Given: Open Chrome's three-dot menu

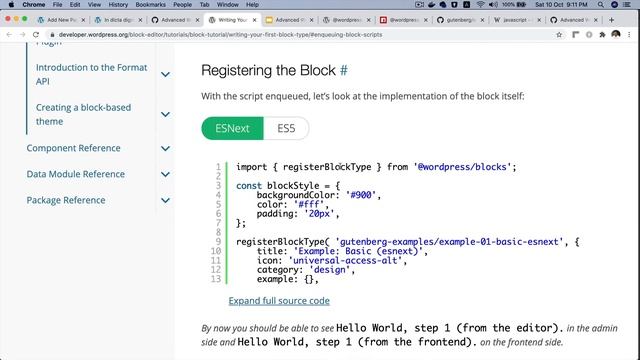Looking at the screenshot, I should point(629,35).
